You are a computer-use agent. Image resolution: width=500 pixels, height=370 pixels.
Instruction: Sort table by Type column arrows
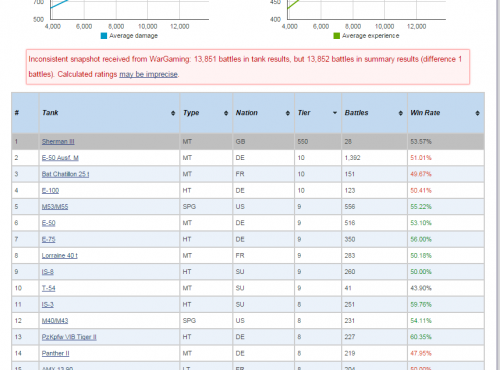tap(226, 113)
